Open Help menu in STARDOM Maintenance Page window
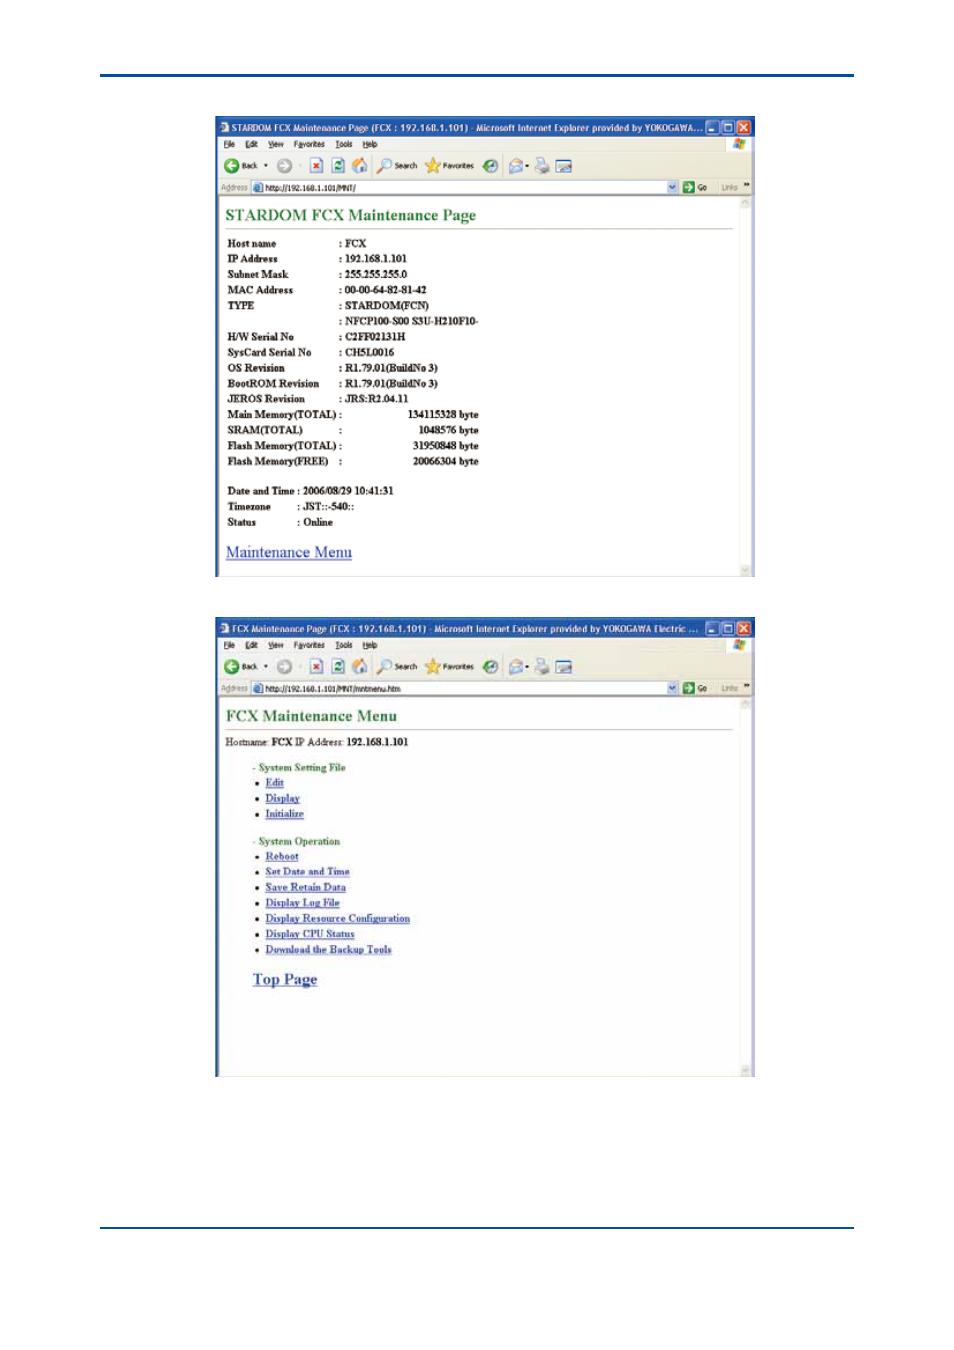The width and height of the screenshot is (954, 1350). [370, 144]
